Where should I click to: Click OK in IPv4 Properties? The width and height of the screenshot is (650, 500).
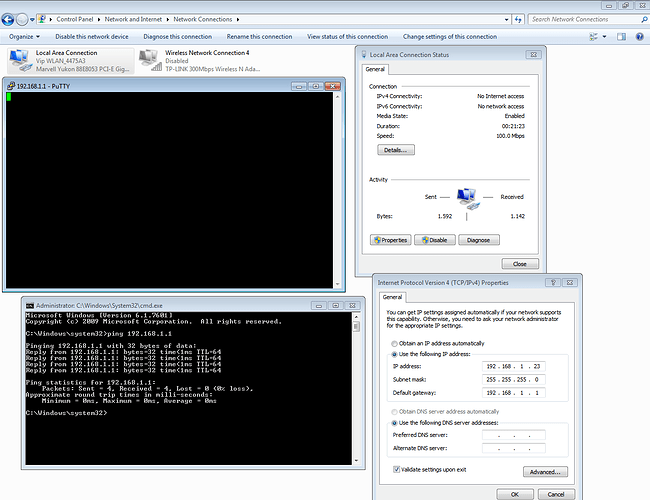coord(515,494)
